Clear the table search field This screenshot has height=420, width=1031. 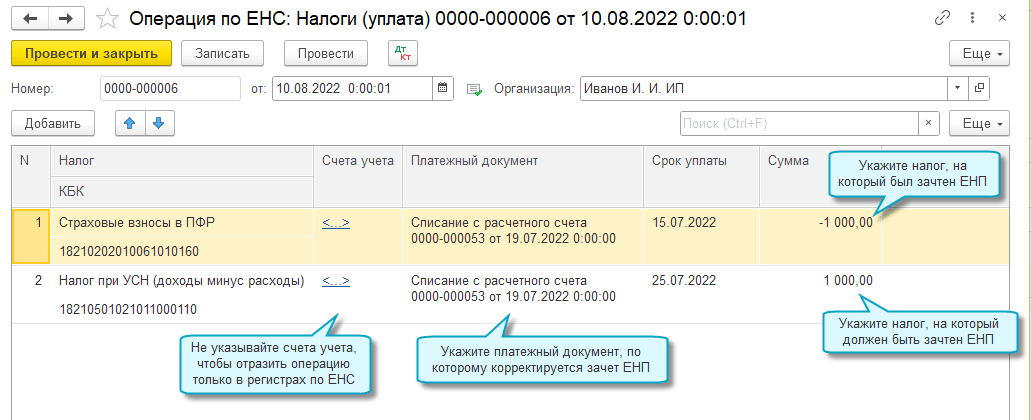coord(929,123)
